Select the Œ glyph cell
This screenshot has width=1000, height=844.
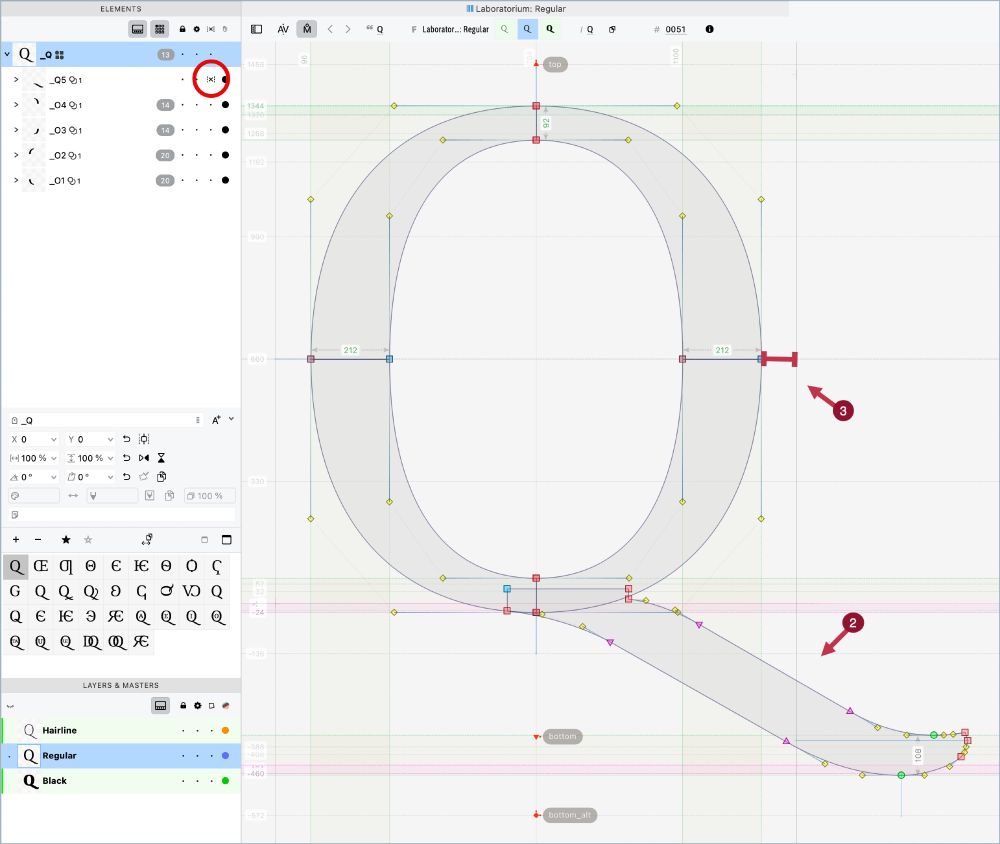pyautogui.click(x=41, y=566)
